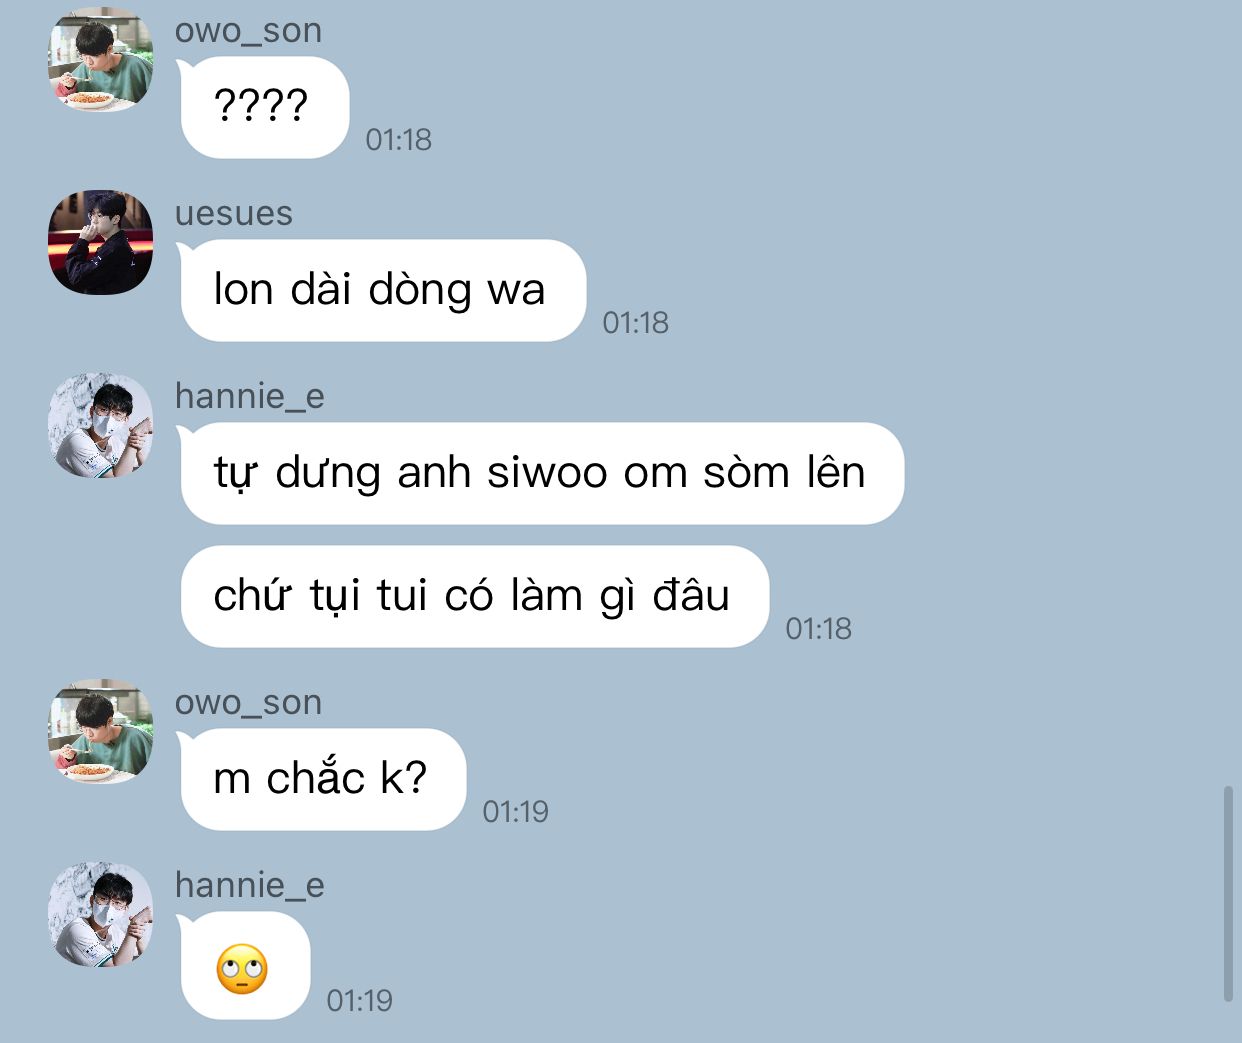Viewport: 1242px width, 1043px height.
Task: Click hannie_e username above the emoji bubble
Action: [x=250, y=885]
